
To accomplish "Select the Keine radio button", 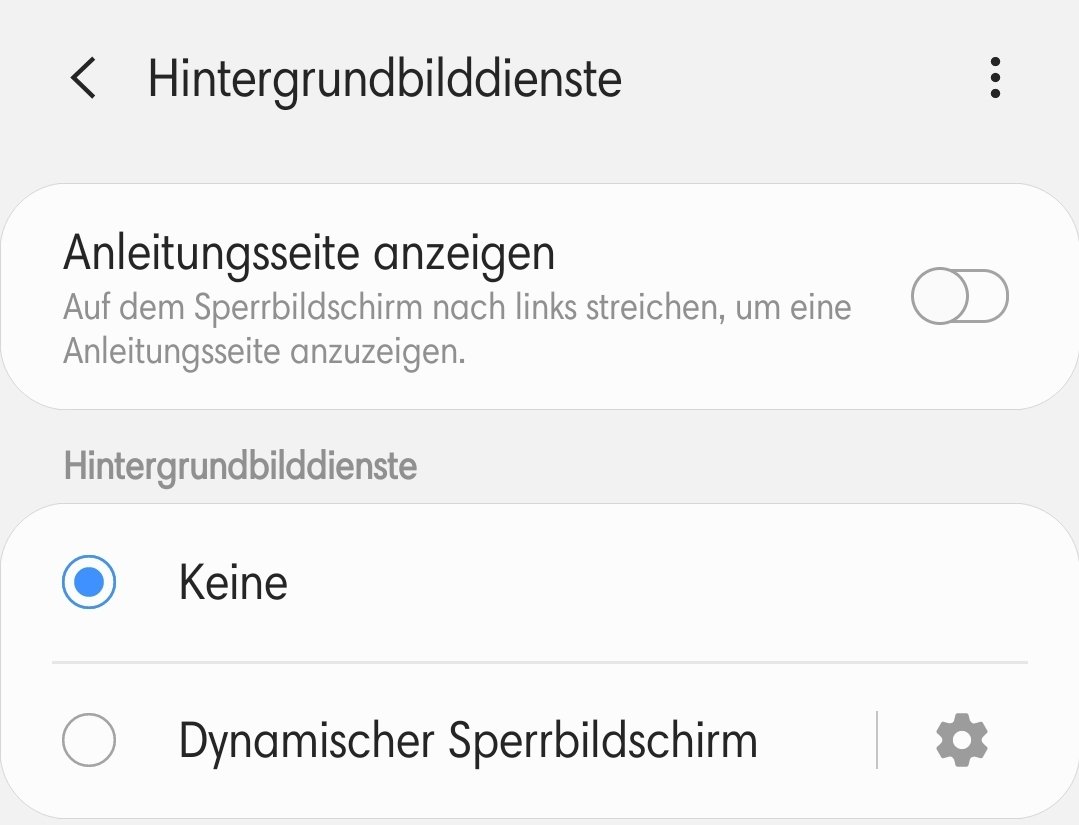I will [x=89, y=582].
